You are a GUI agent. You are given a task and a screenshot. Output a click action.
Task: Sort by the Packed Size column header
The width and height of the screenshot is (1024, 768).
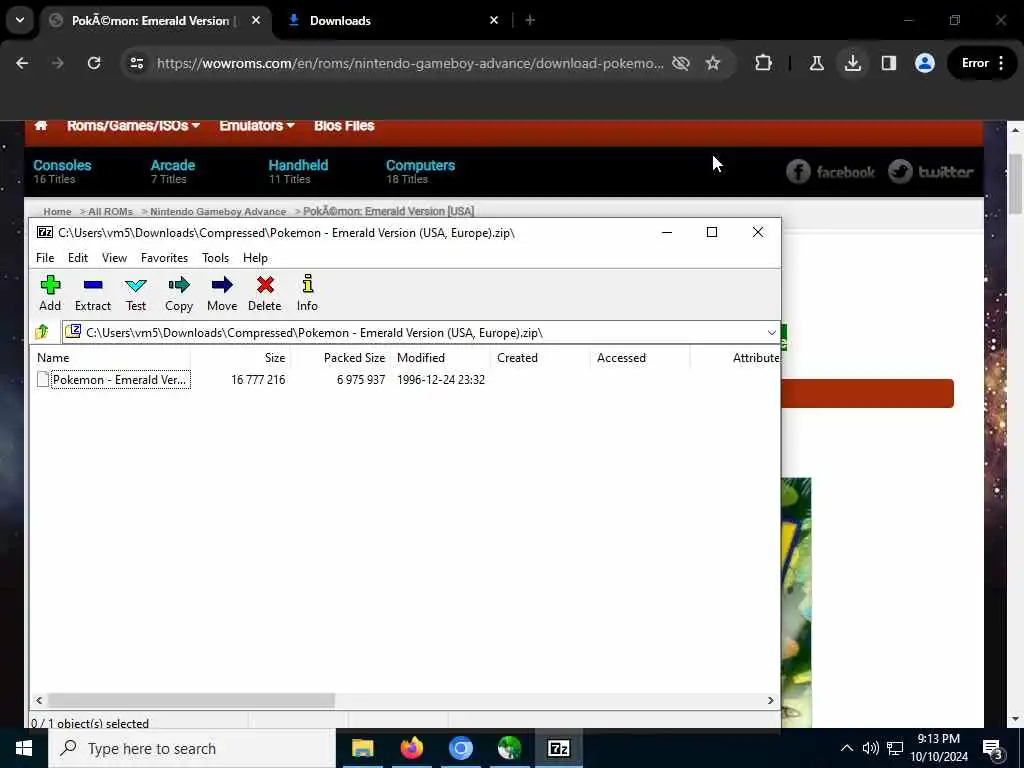pos(341,358)
